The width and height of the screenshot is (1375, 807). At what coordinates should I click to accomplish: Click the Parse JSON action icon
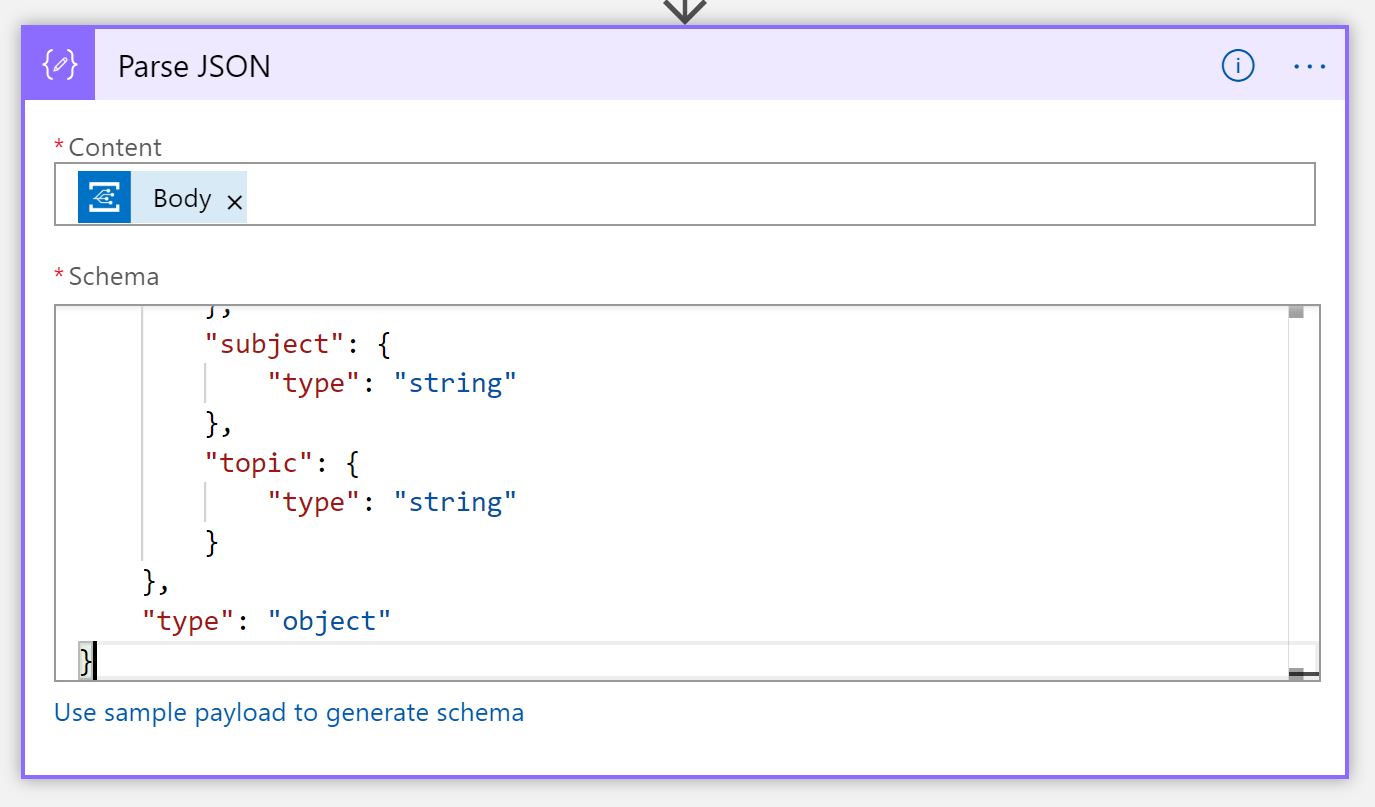59,66
